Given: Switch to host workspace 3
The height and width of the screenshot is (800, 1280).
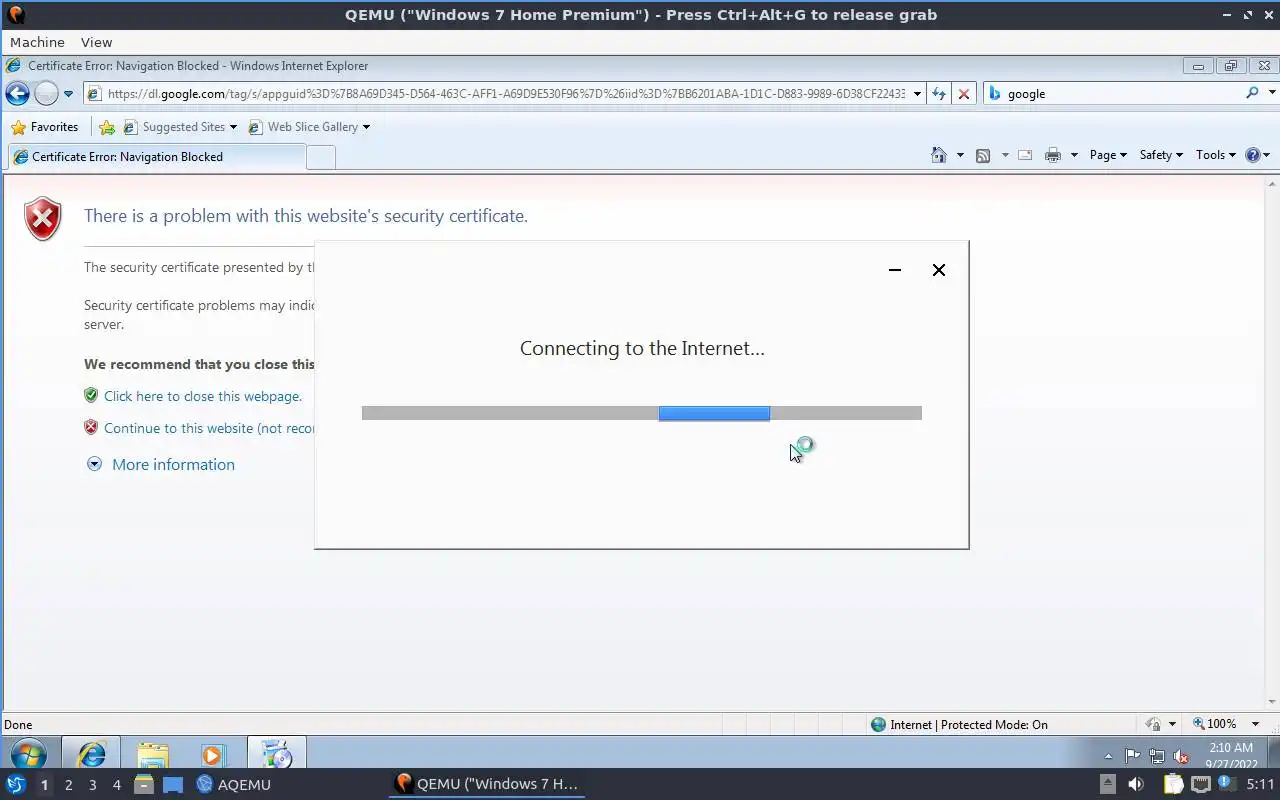Looking at the screenshot, I should tap(92, 785).
